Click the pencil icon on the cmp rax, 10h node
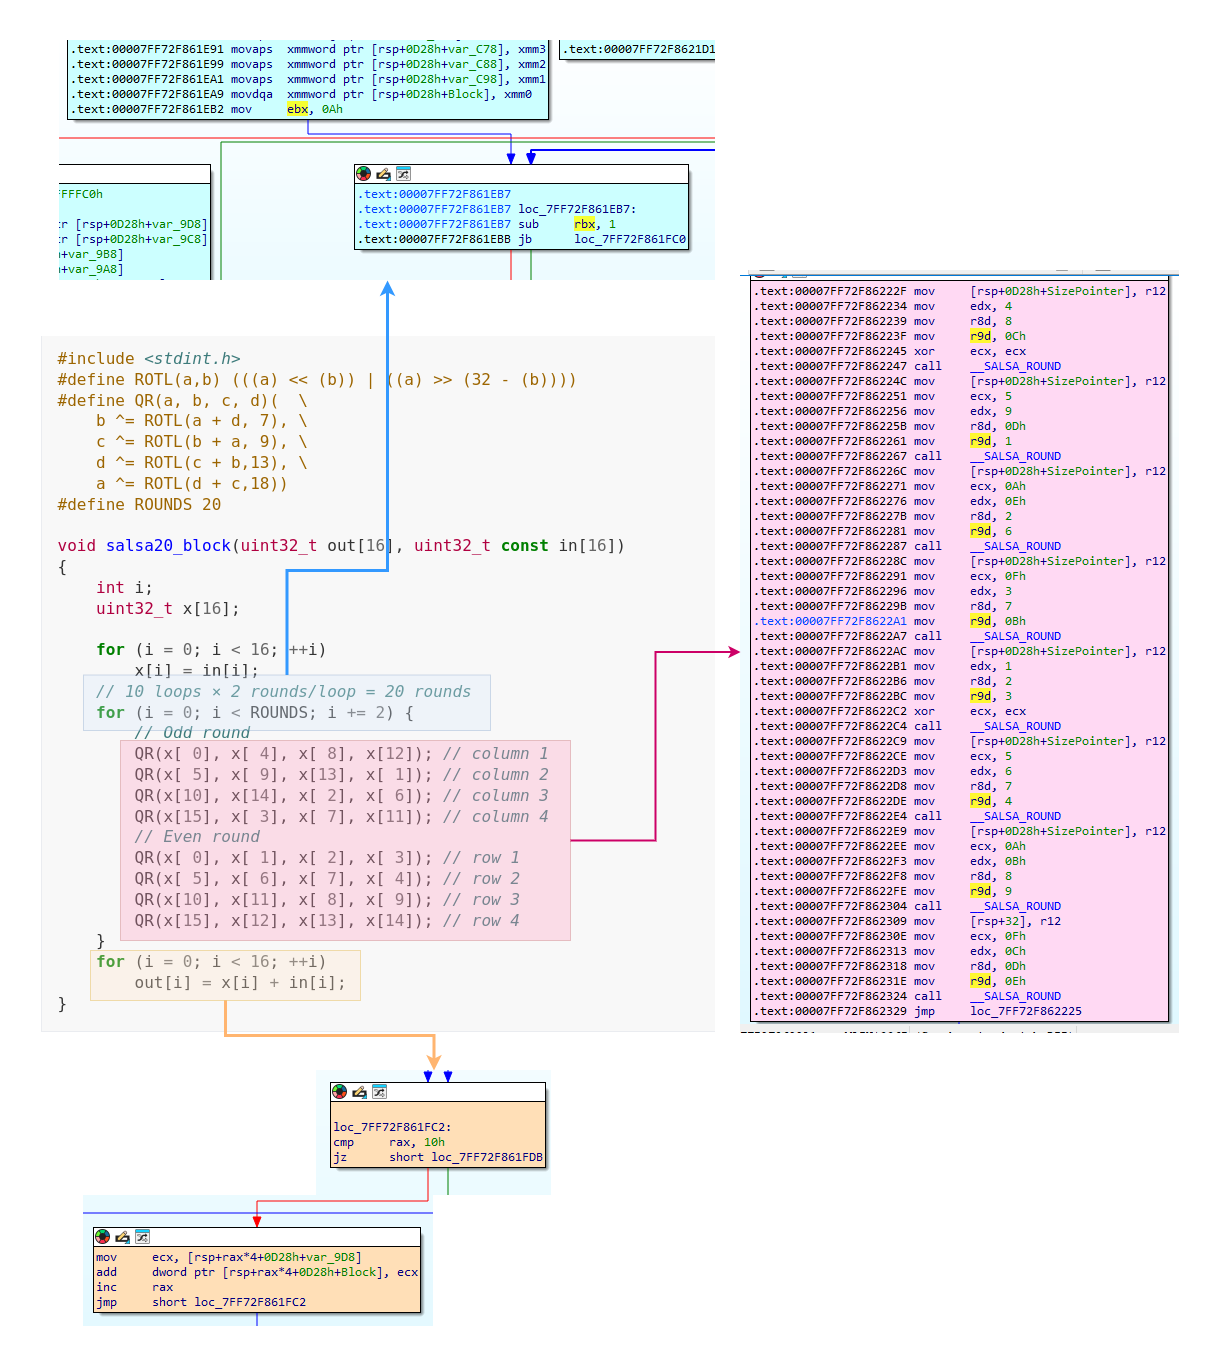The height and width of the screenshot is (1351, 1210). (358, 1092)
